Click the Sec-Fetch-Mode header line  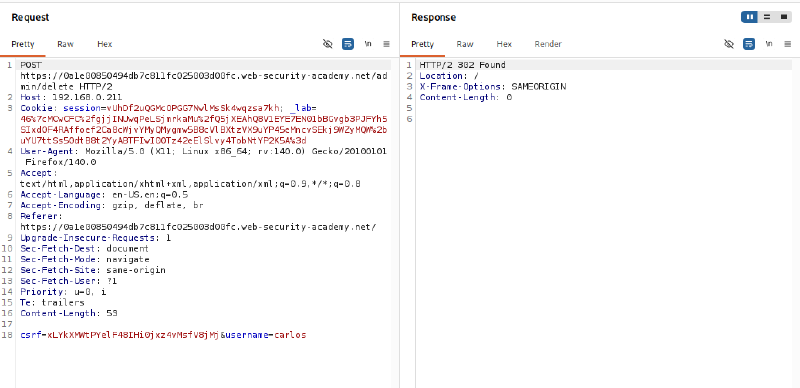coord(85,259)
